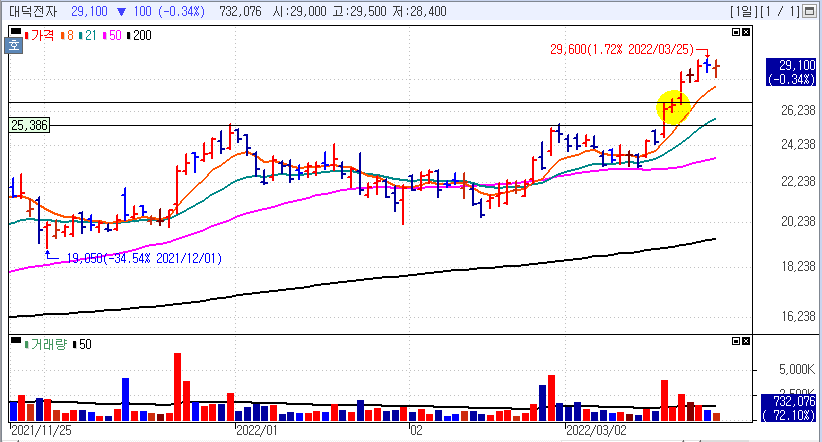Click the 16,238 price axis label
Viewport: 822px width, 442px height.
[798, 316]
